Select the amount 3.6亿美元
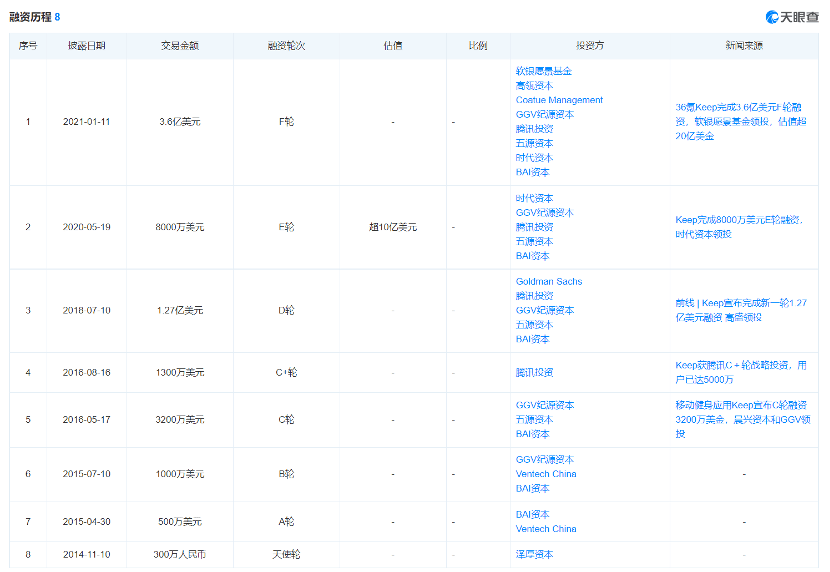The height and width of the screenshot is (572, 830). click(180, 122)
